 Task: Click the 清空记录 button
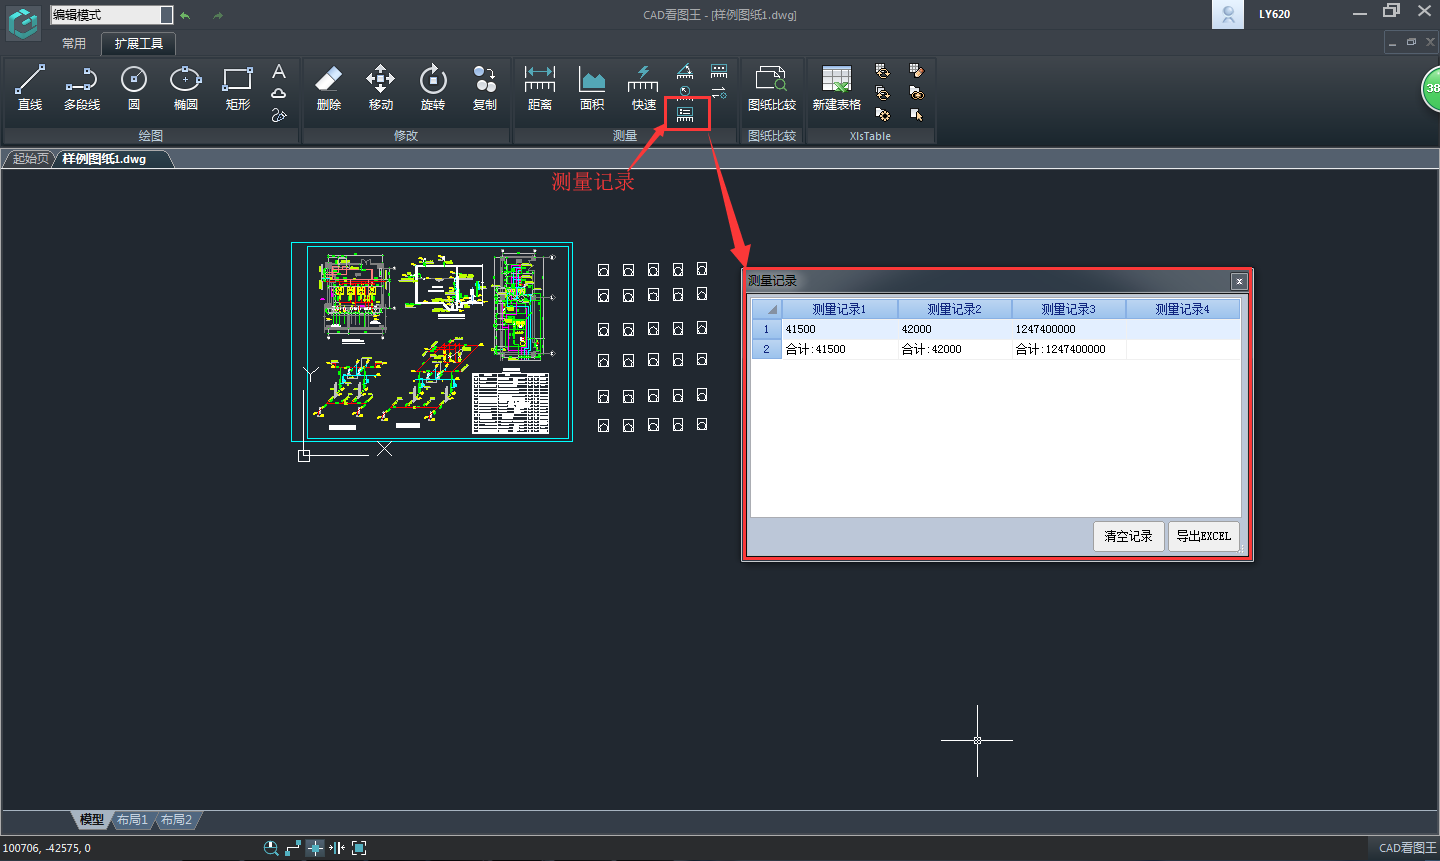click(1128, 536)
